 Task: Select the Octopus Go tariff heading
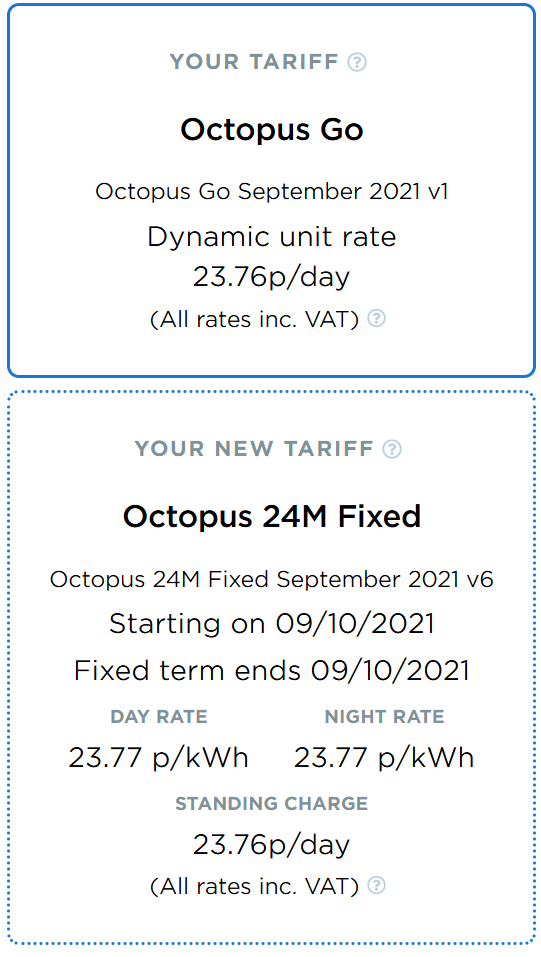pyautogui.click(x=272, y=130)
